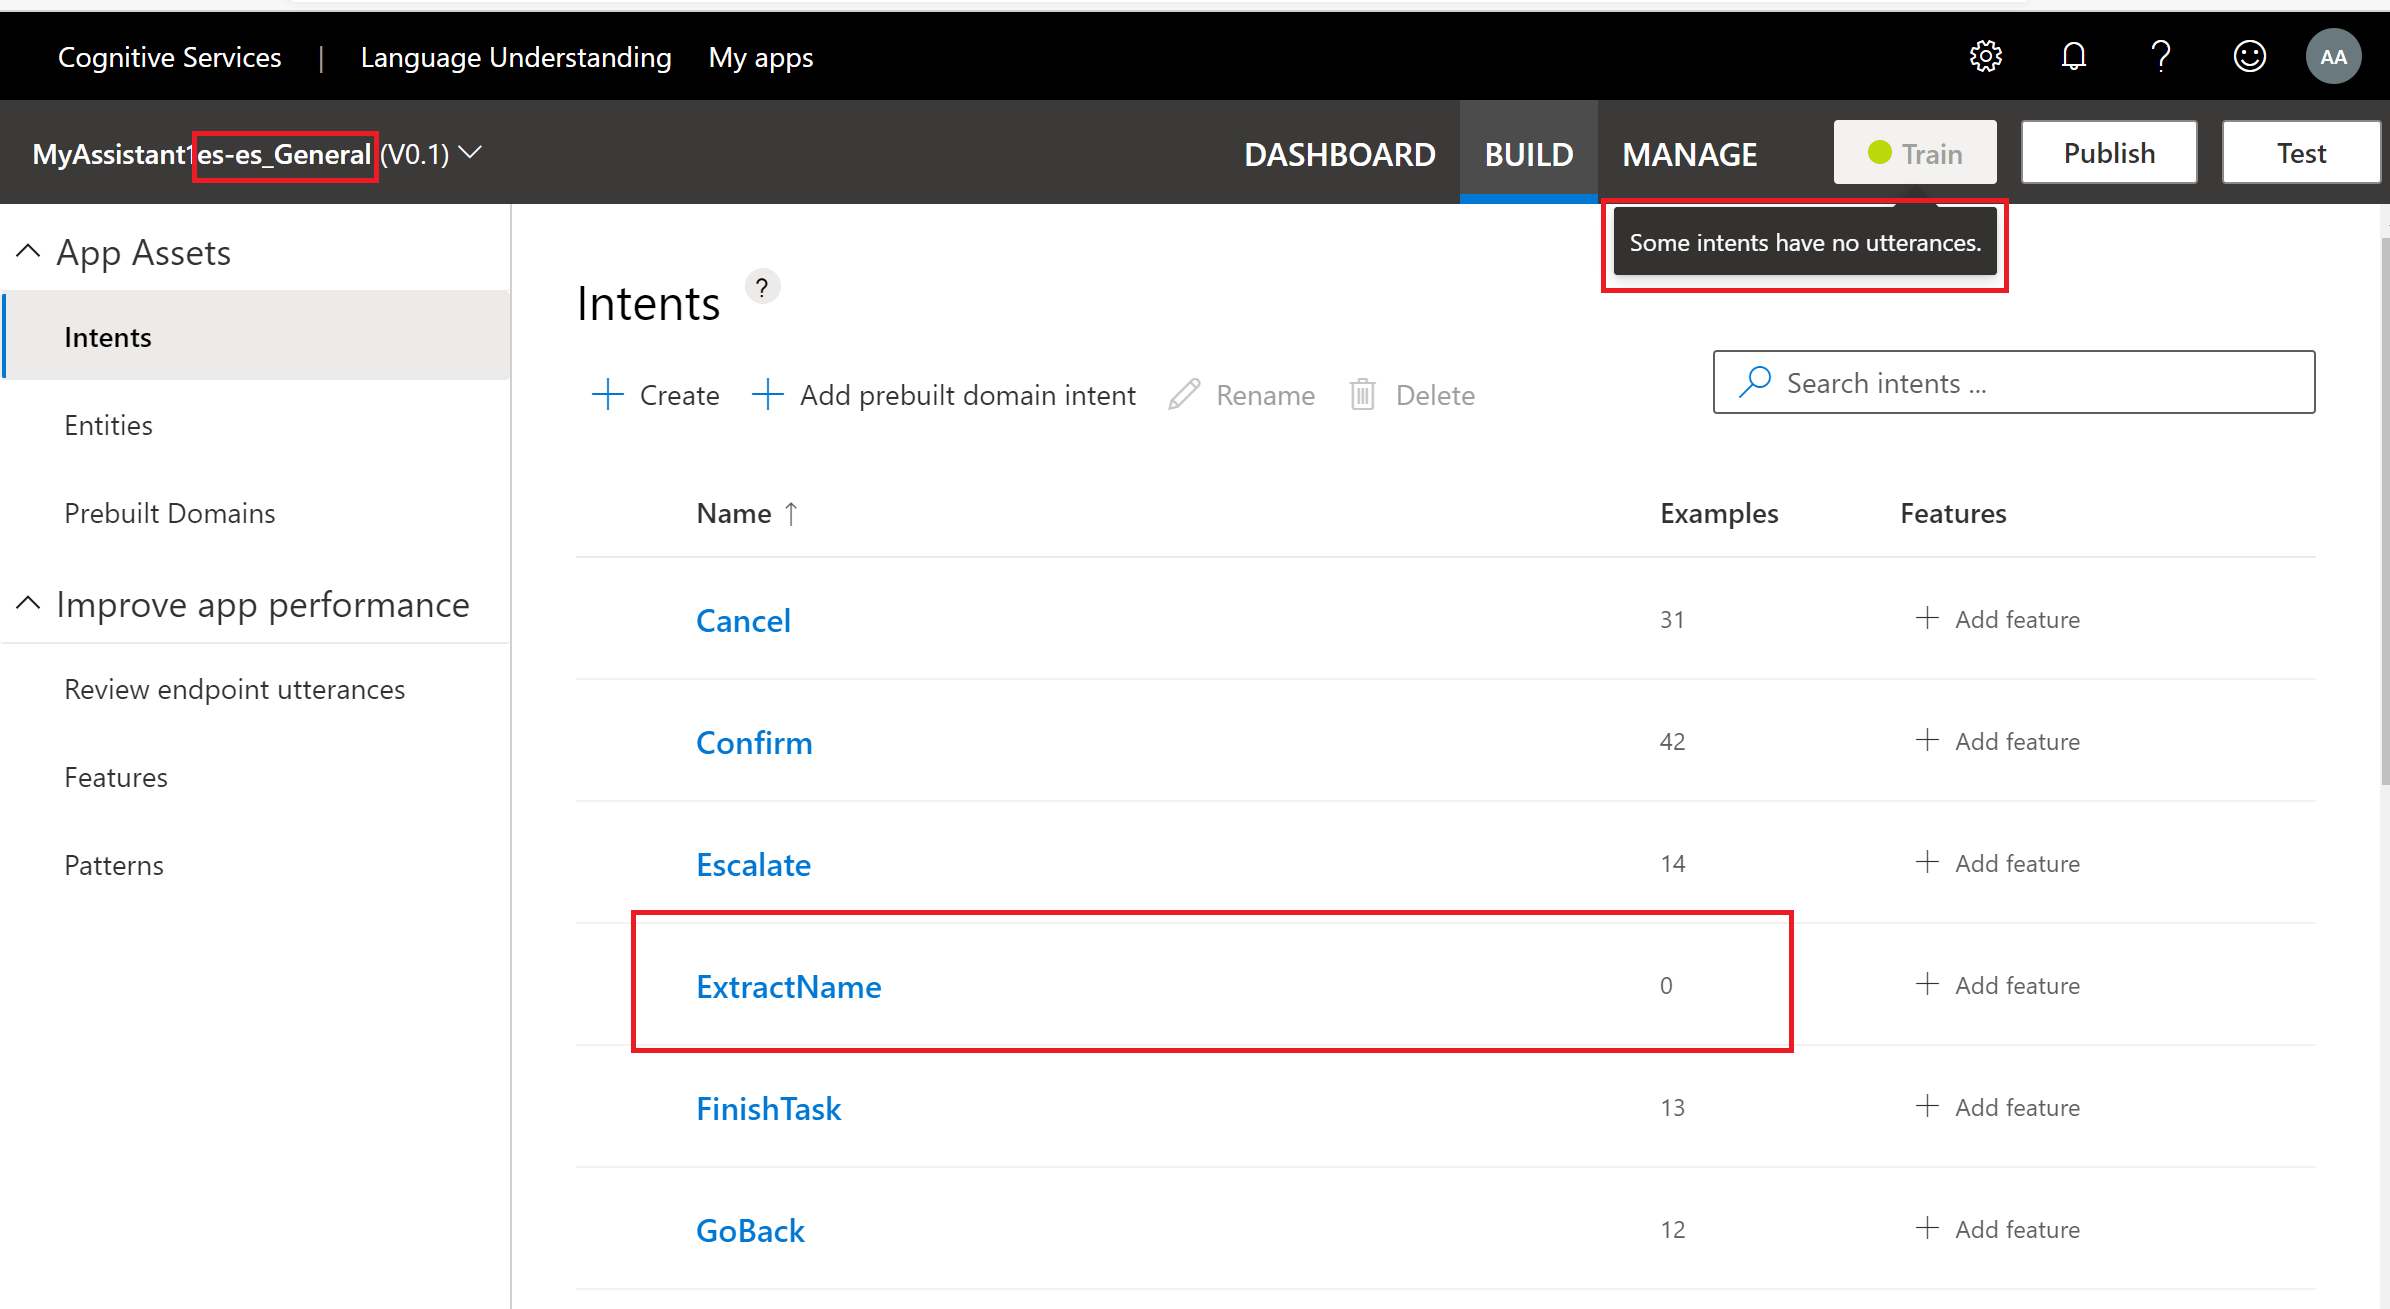Expand the app version dropdown chevron
The height and width of the screenshot is (1309, 2390).
pos(470,153)
